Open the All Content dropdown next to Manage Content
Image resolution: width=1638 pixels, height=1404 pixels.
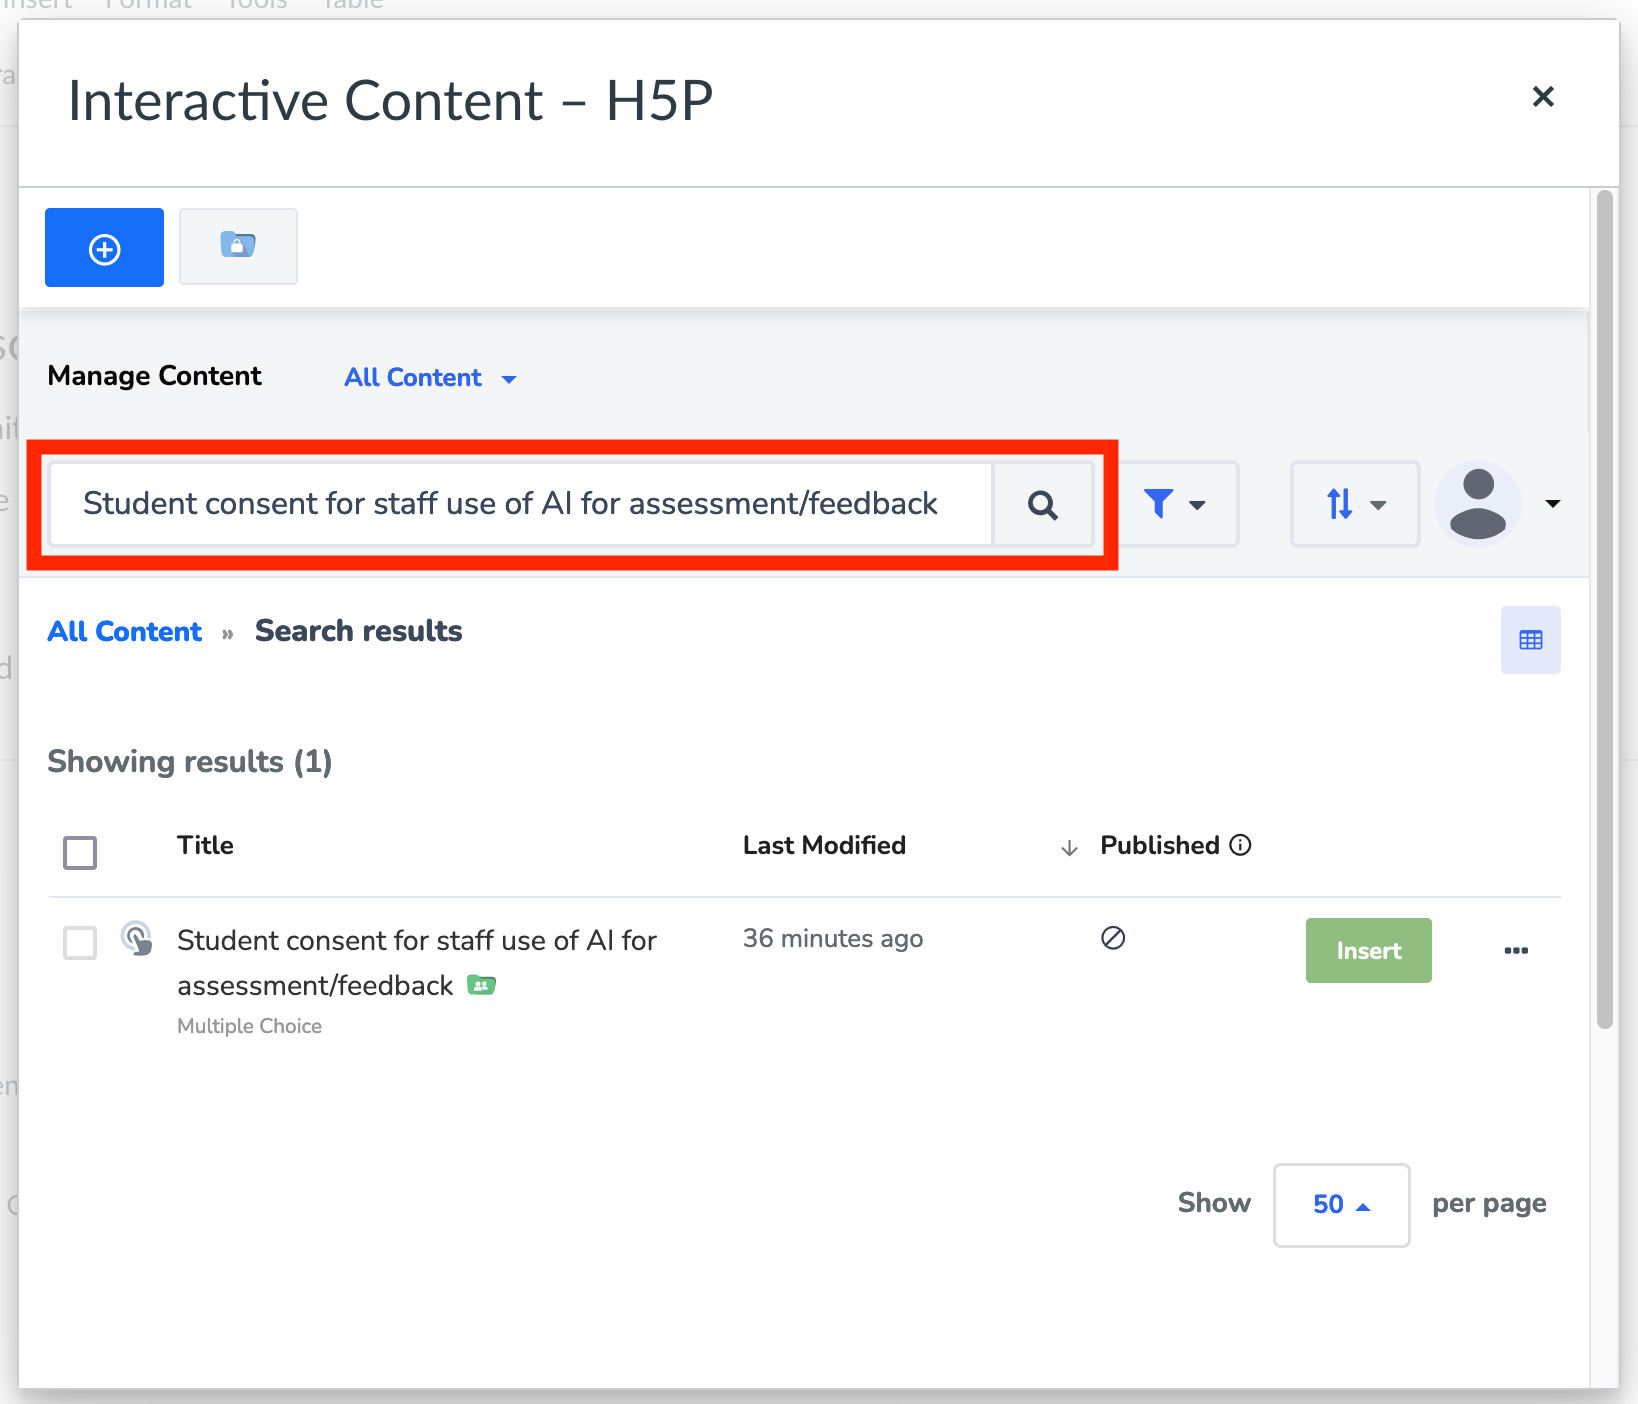click(x=430, y=378)
